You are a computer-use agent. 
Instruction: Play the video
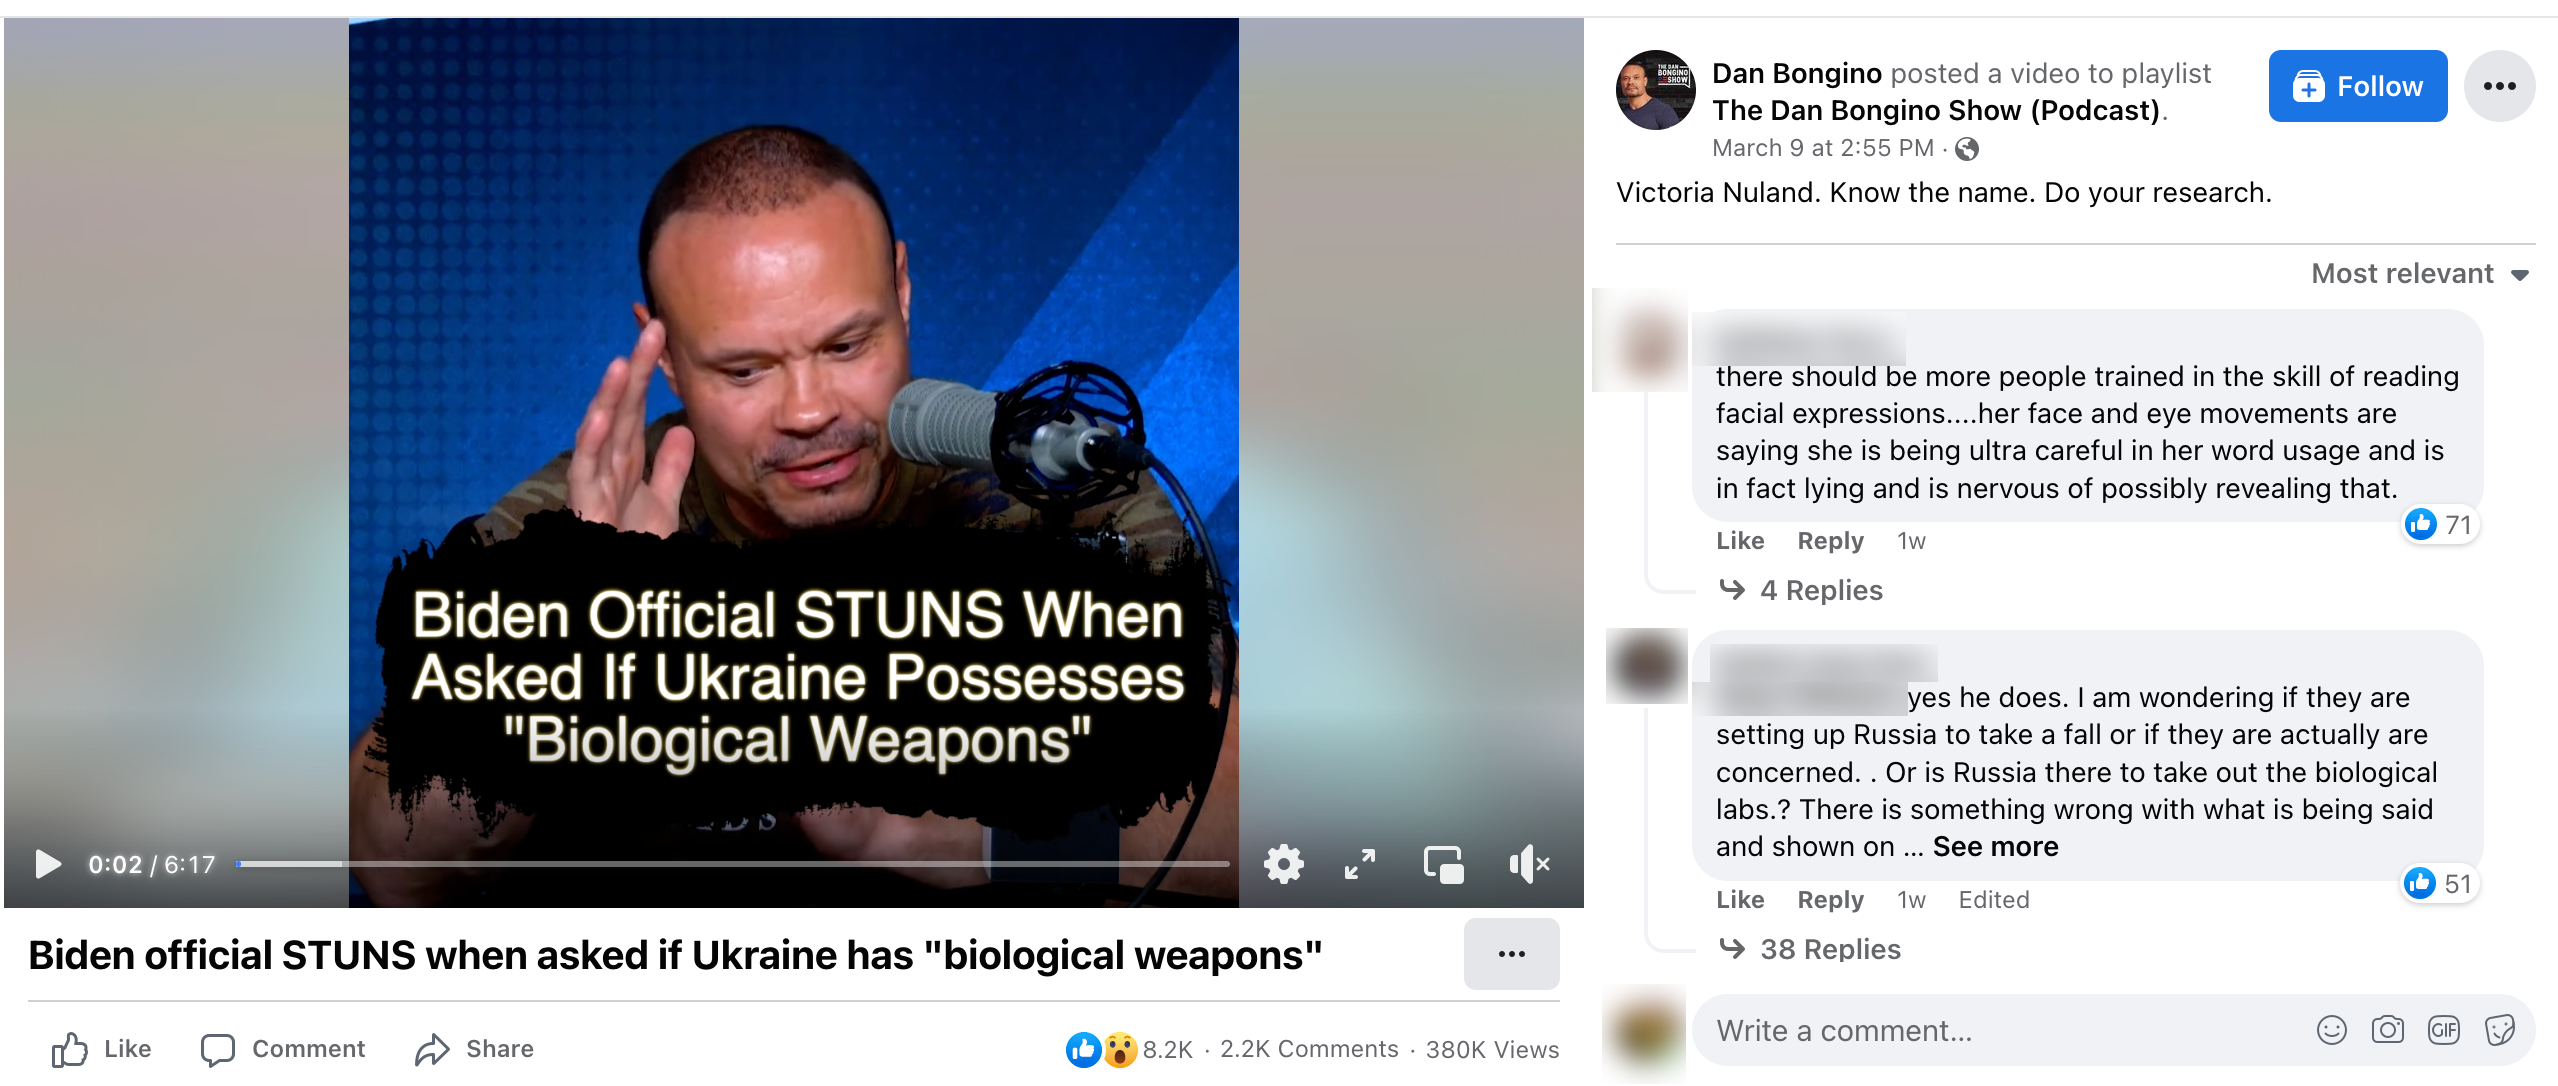(47, 864)
